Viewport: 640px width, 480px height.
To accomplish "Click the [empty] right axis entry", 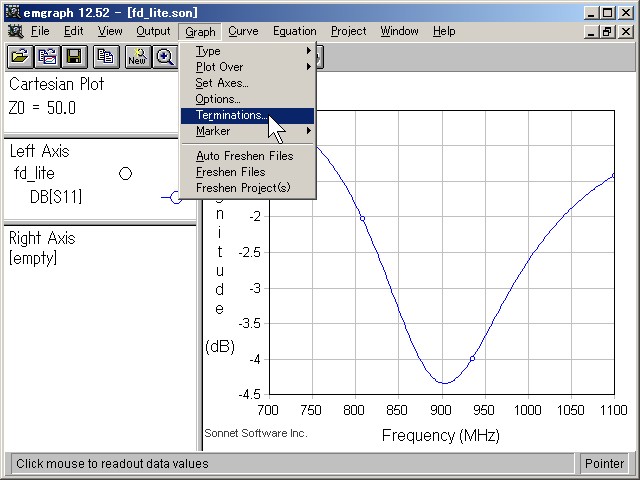I will point(33,258).
